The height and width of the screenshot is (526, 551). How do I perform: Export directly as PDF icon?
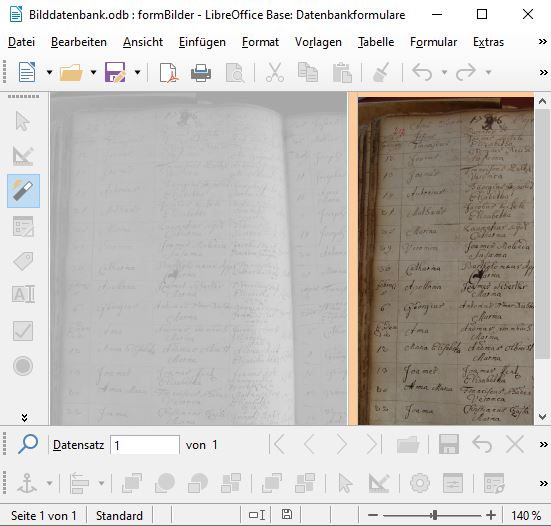tap(169, 73)
